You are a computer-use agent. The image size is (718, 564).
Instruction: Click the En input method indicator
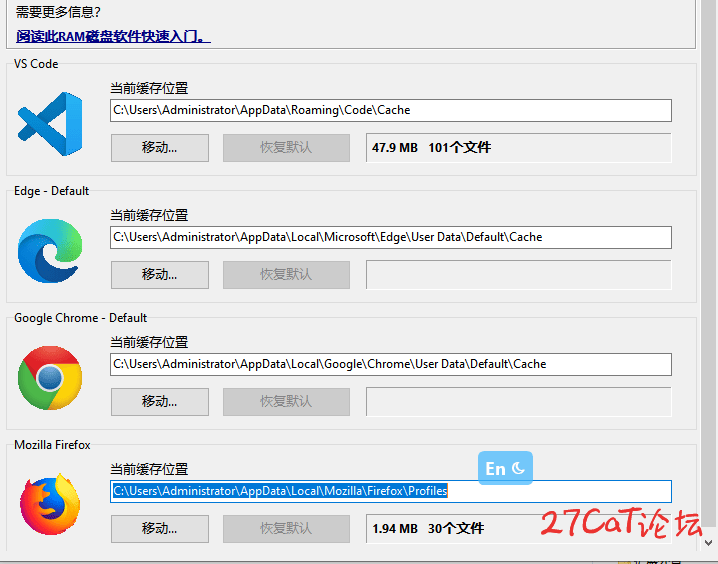(505, 468)
